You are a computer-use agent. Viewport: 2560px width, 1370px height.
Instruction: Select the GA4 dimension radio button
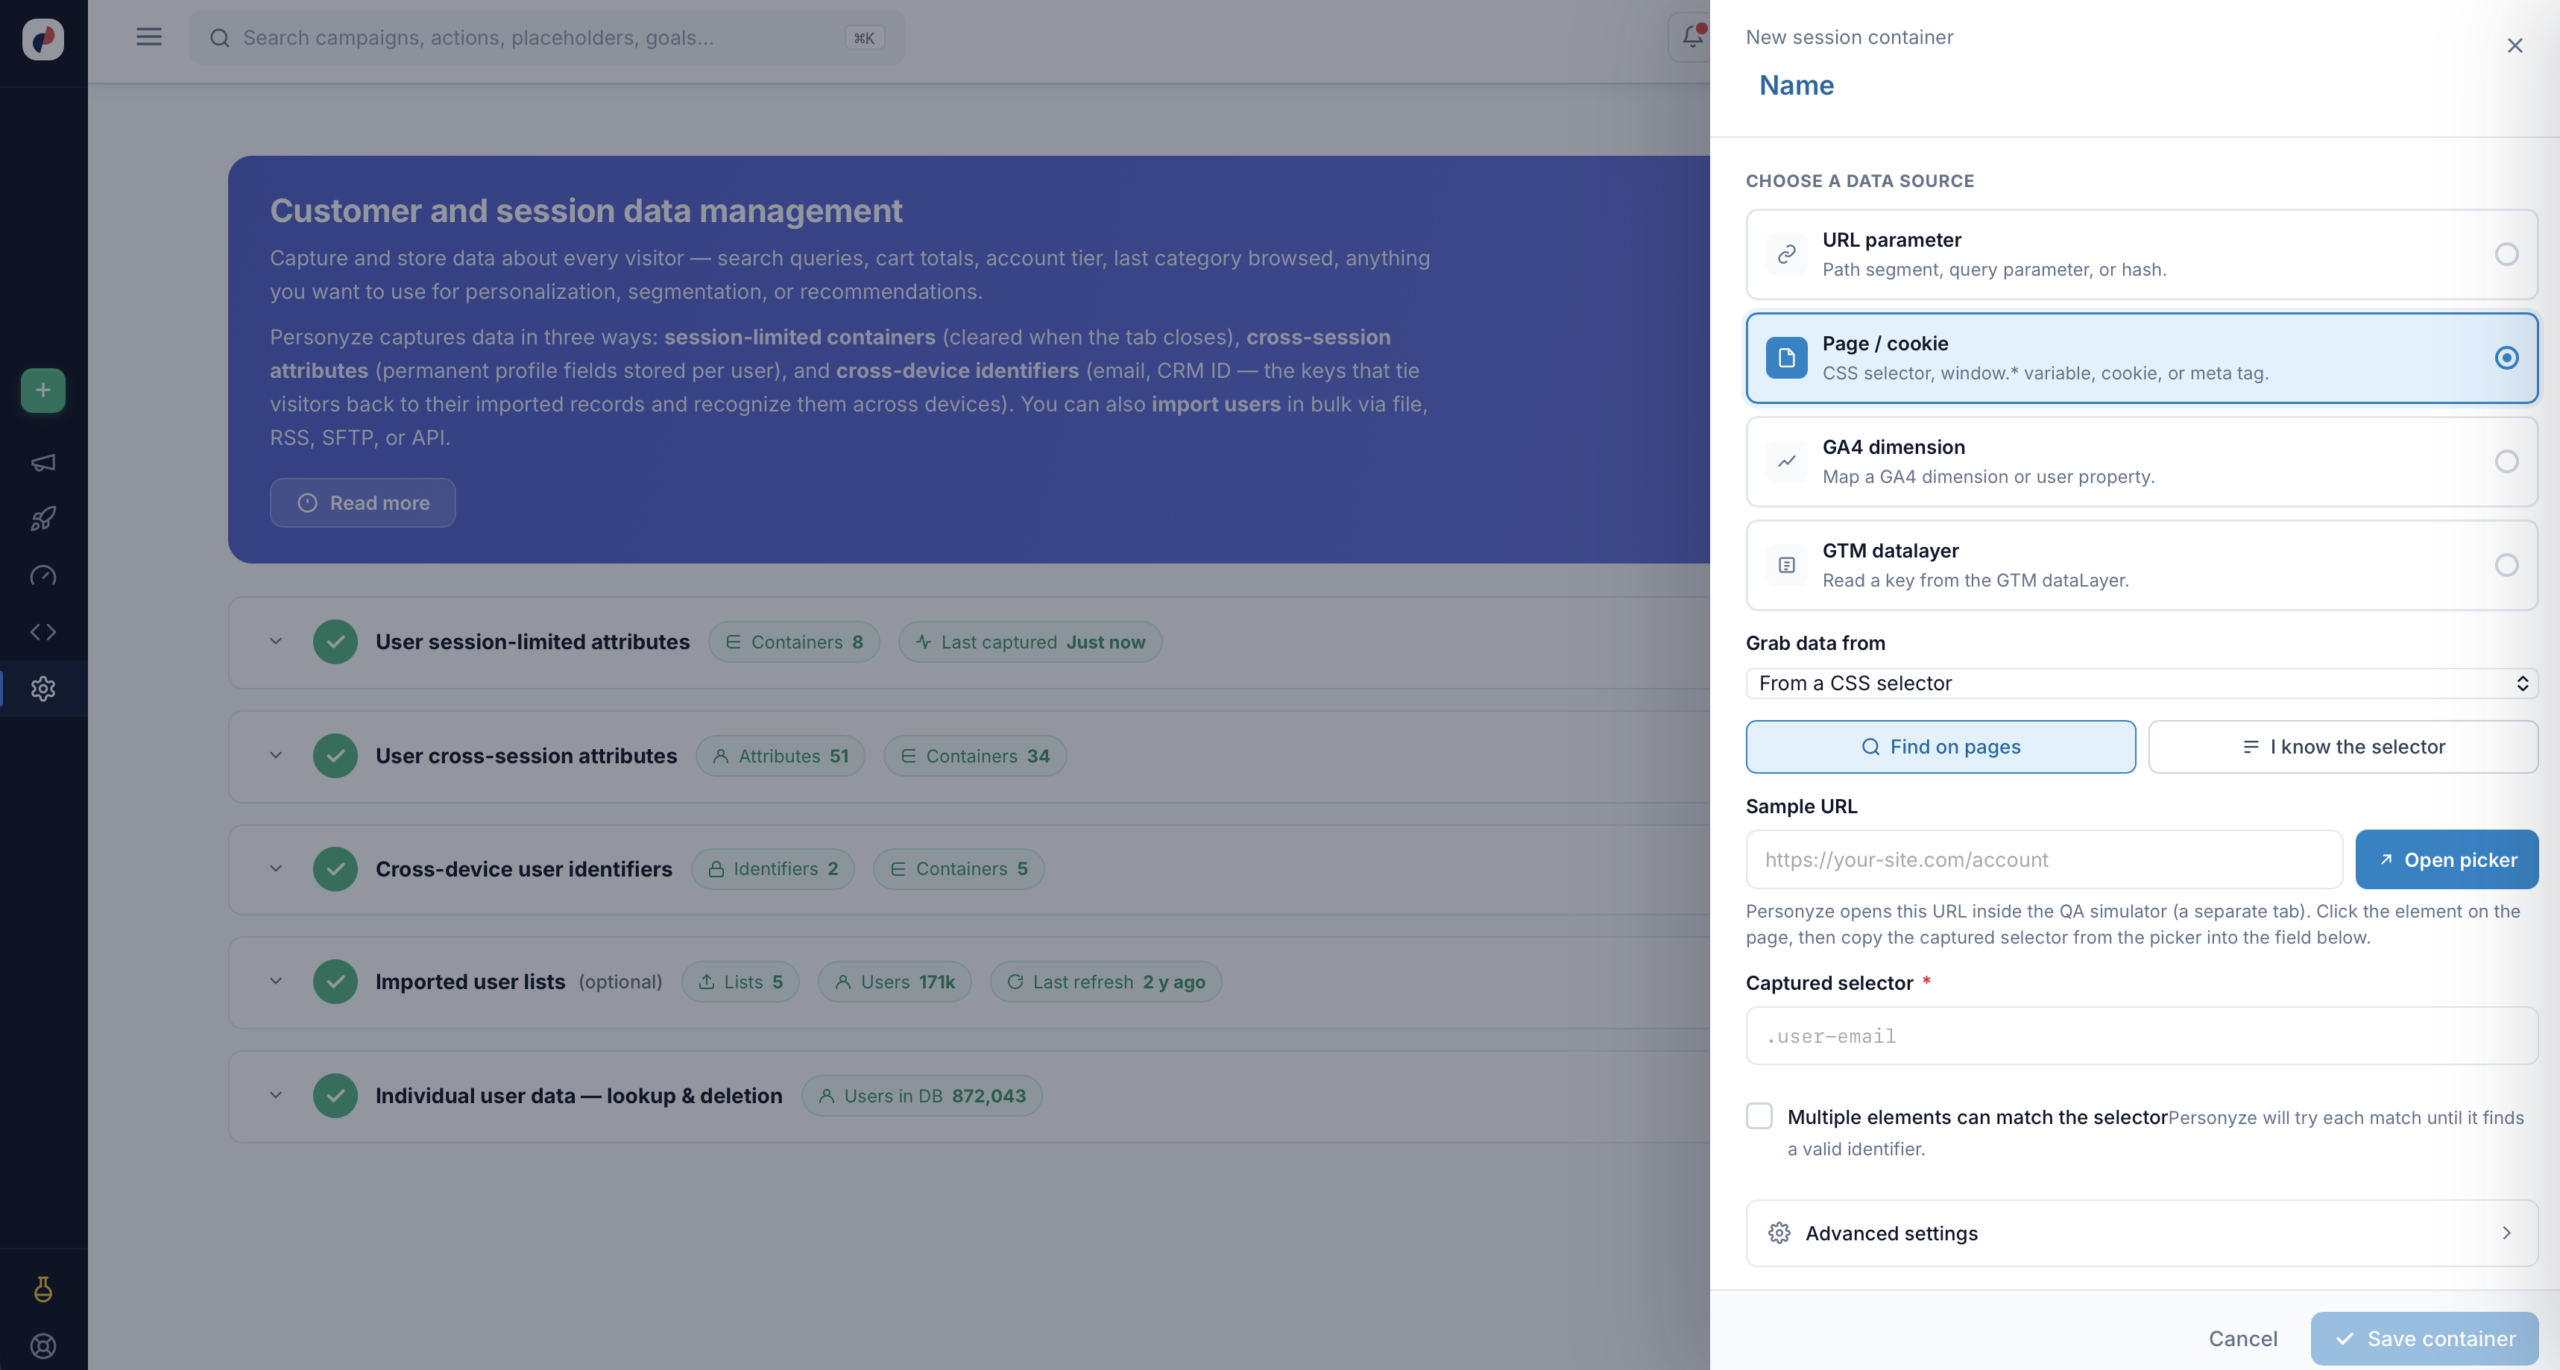tap(2506, 461)
